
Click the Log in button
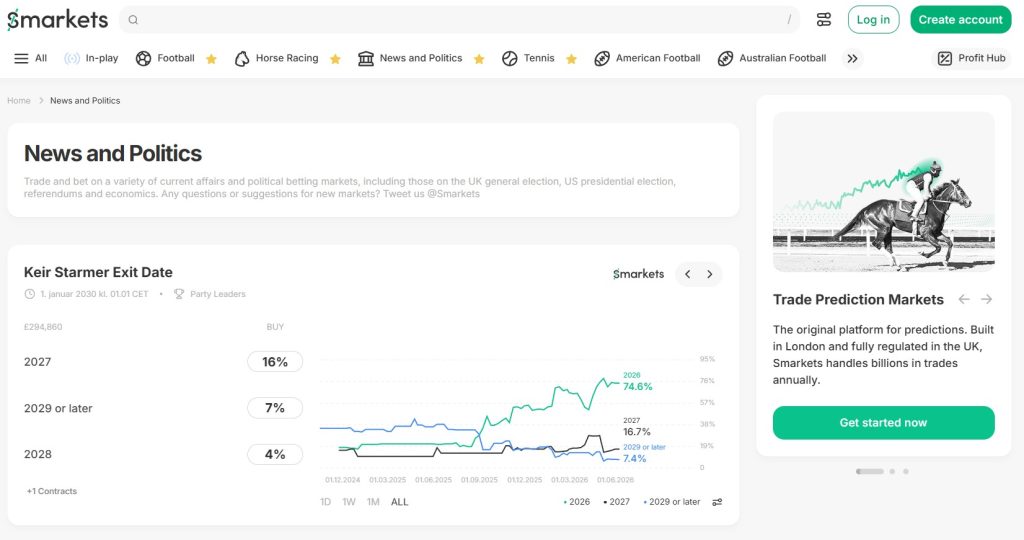[873, 20]
